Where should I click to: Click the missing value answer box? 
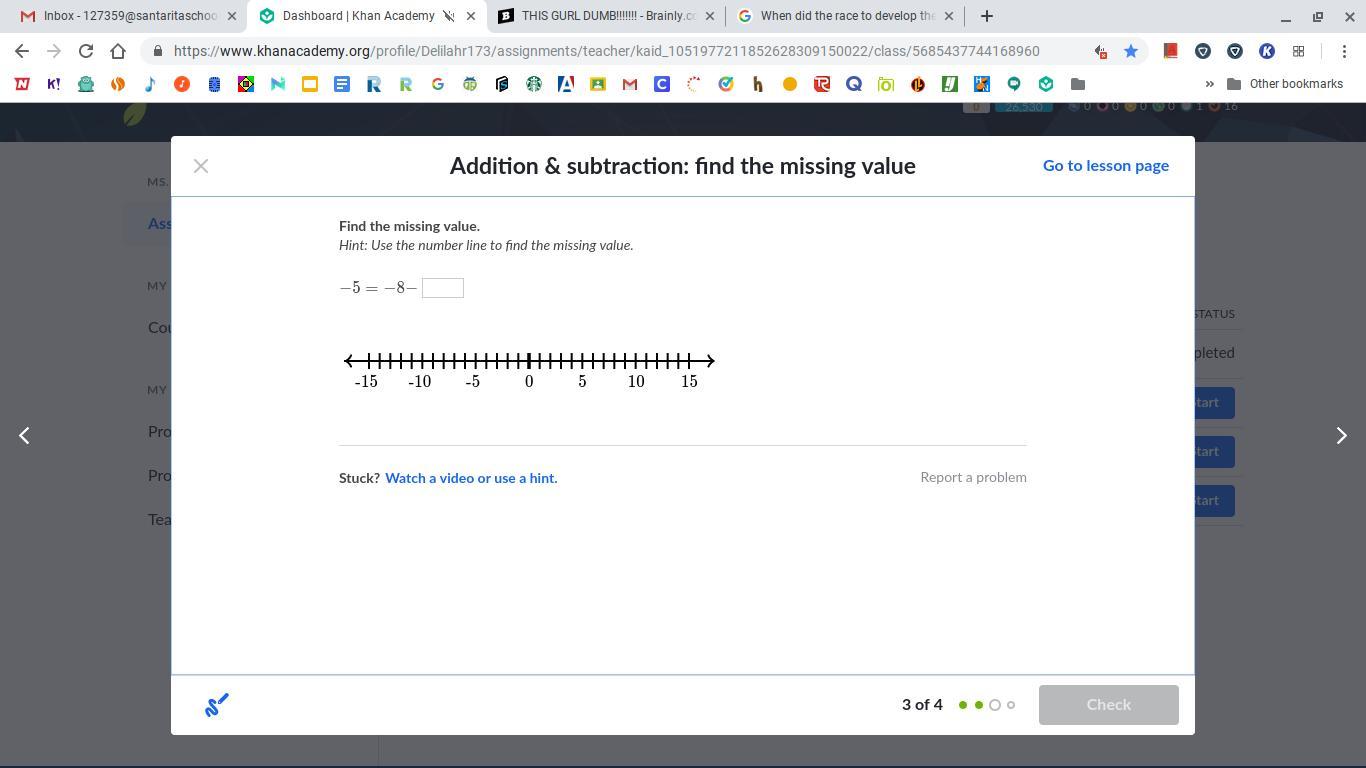pos(443,288)
